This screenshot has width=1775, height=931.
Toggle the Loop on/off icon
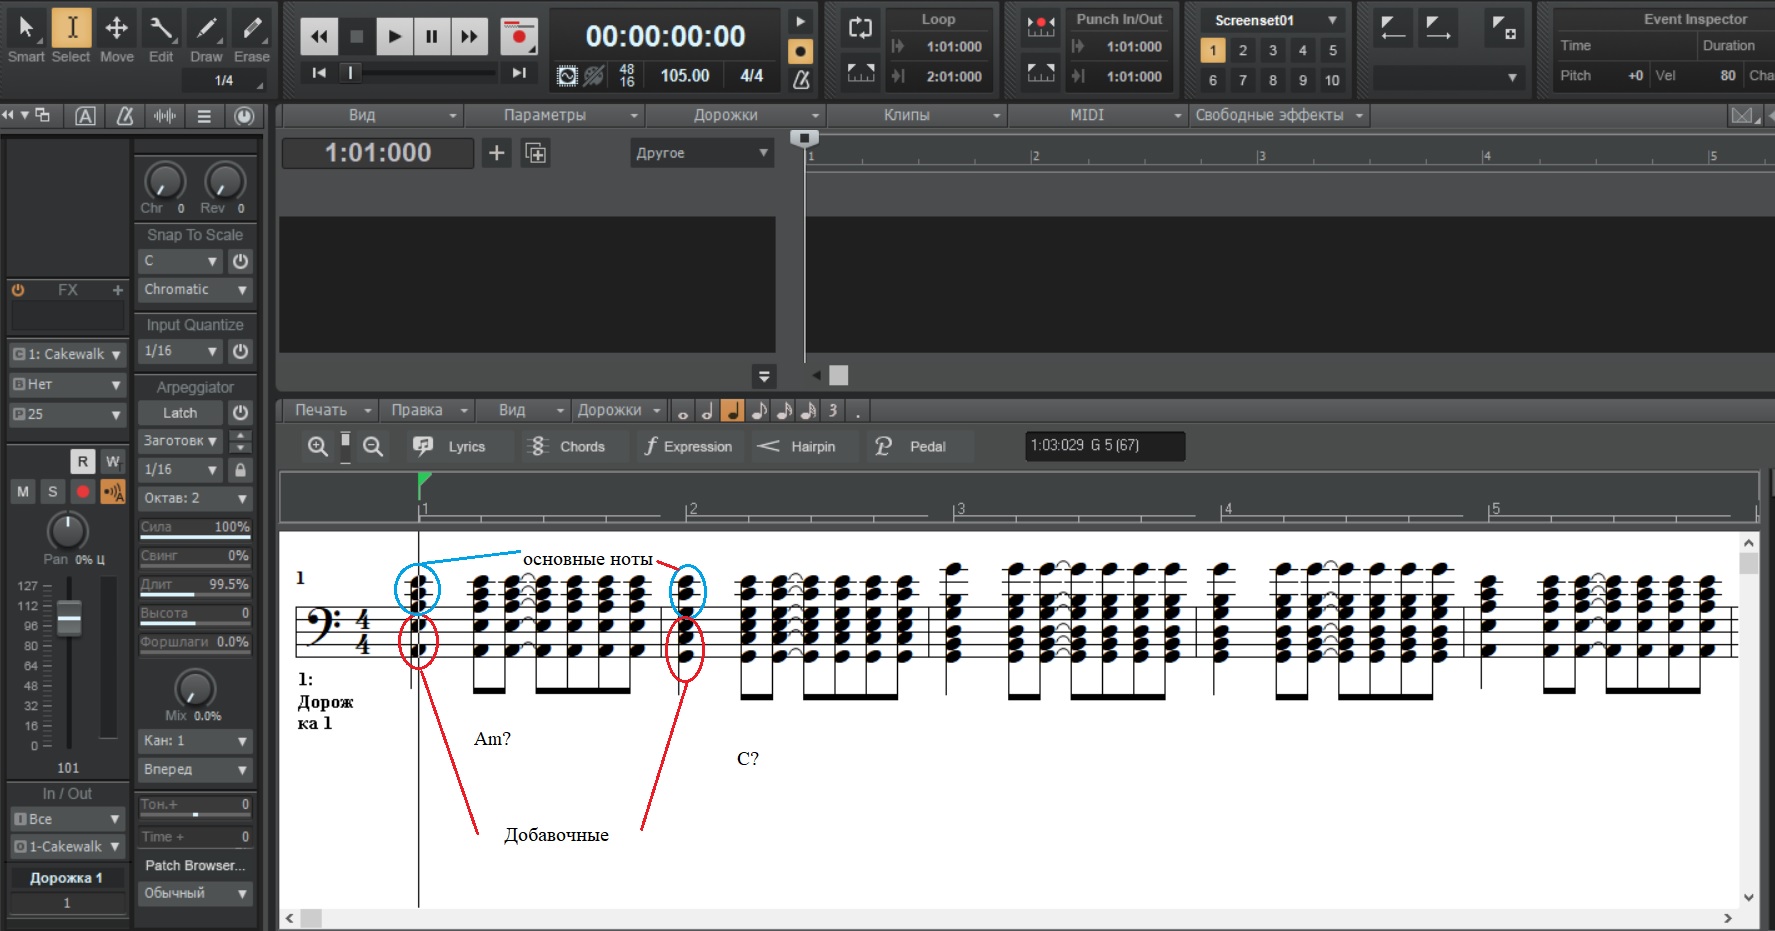(x=860, y=28)
